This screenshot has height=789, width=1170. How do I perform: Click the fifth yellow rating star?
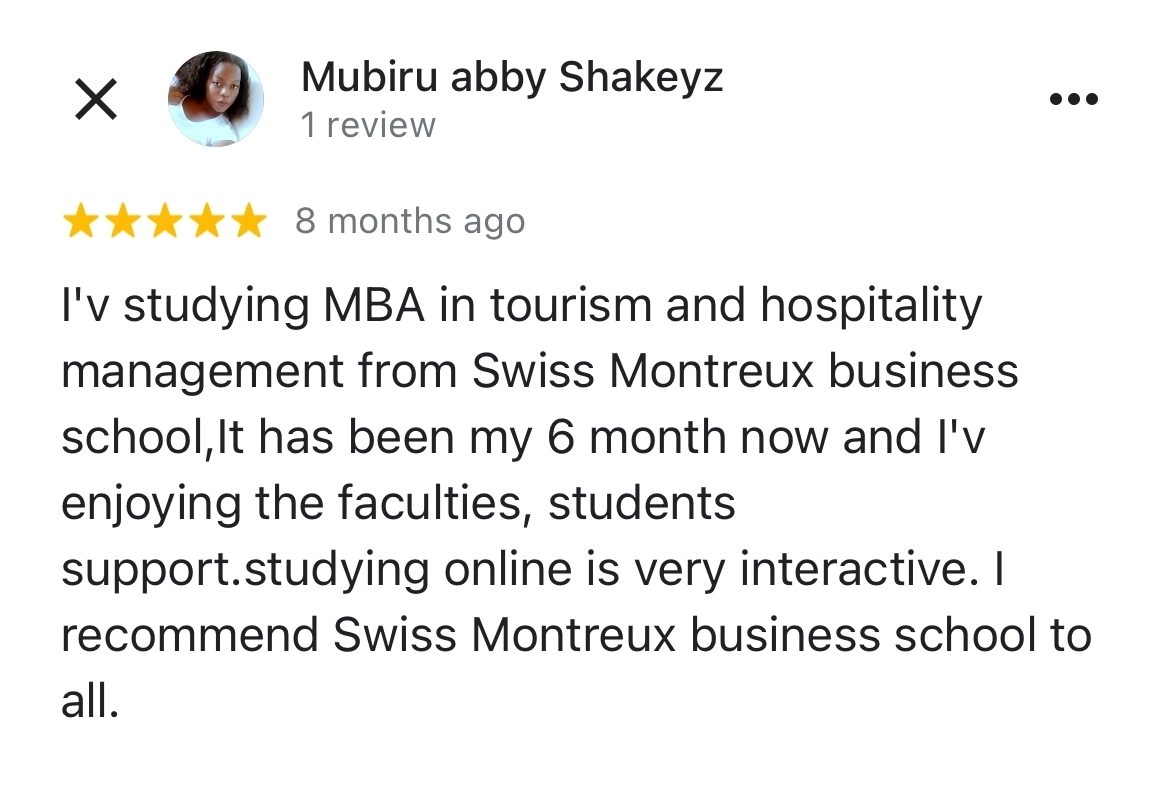pyautogui.click(x=249, y=222)
